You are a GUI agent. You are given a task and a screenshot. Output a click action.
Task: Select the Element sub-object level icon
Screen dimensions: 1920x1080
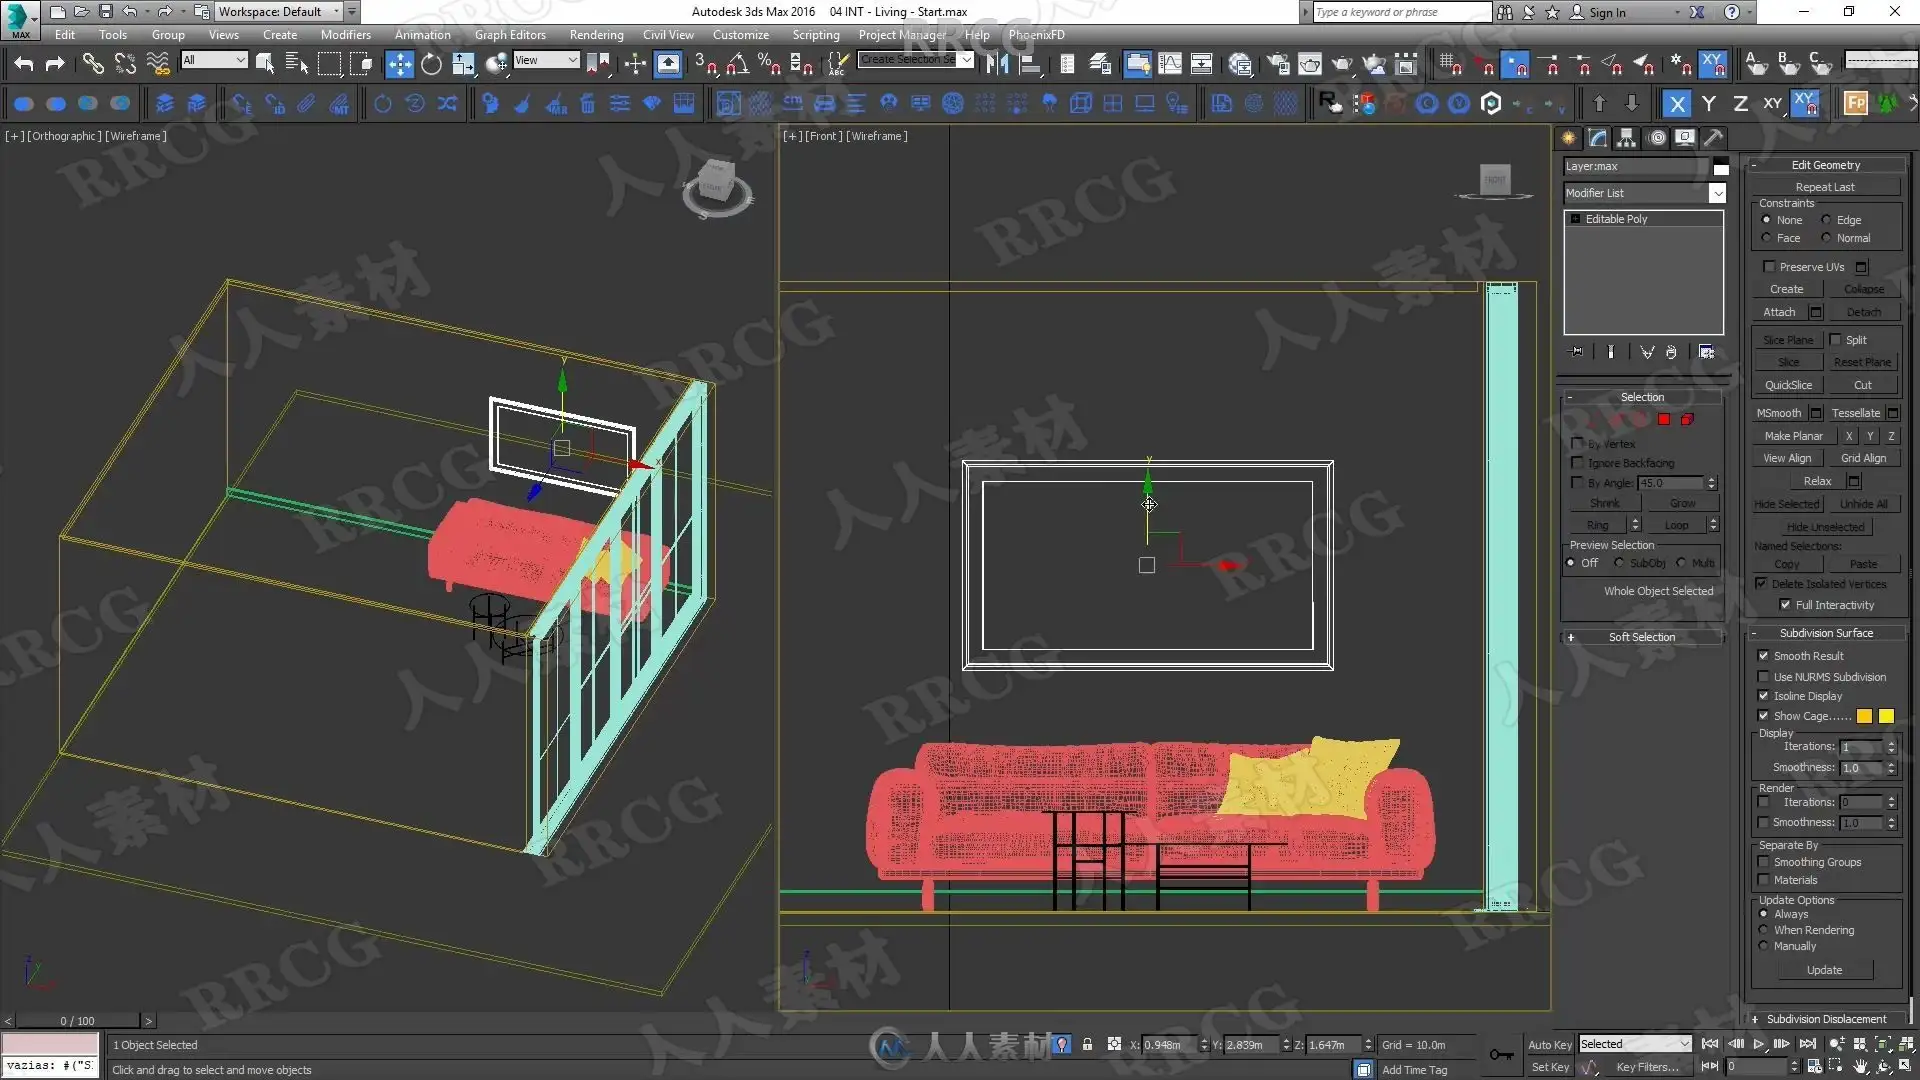click(1687, 419)
